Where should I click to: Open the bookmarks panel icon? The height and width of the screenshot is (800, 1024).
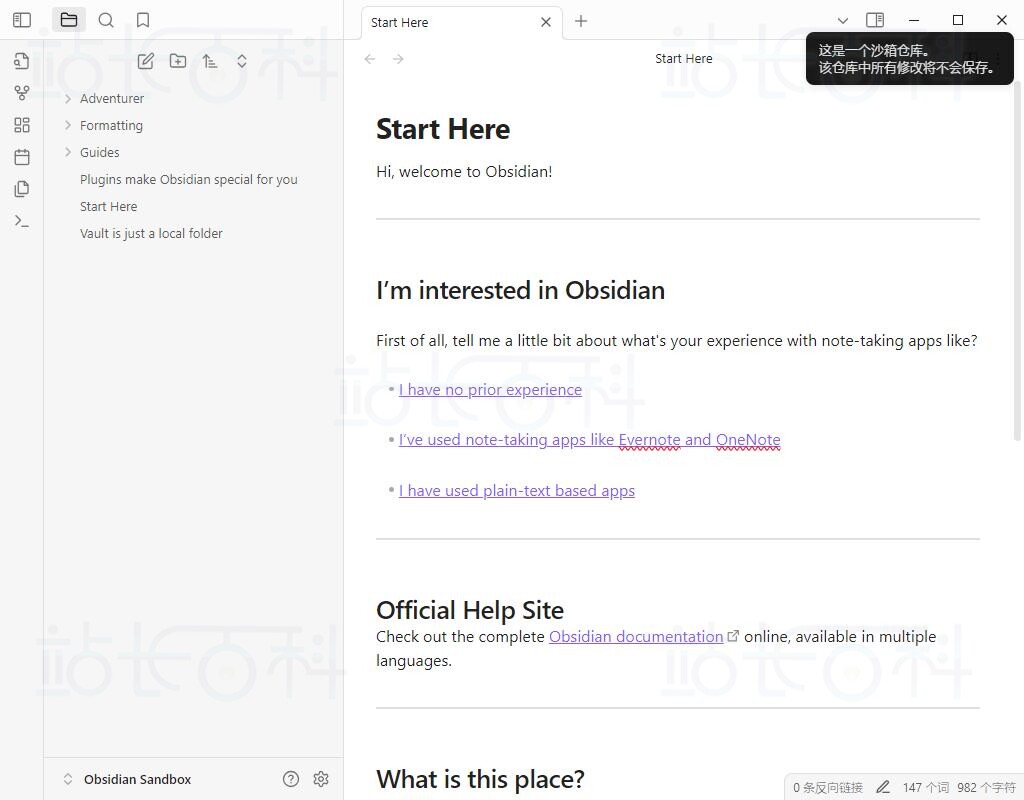click(x=143, y=20)
